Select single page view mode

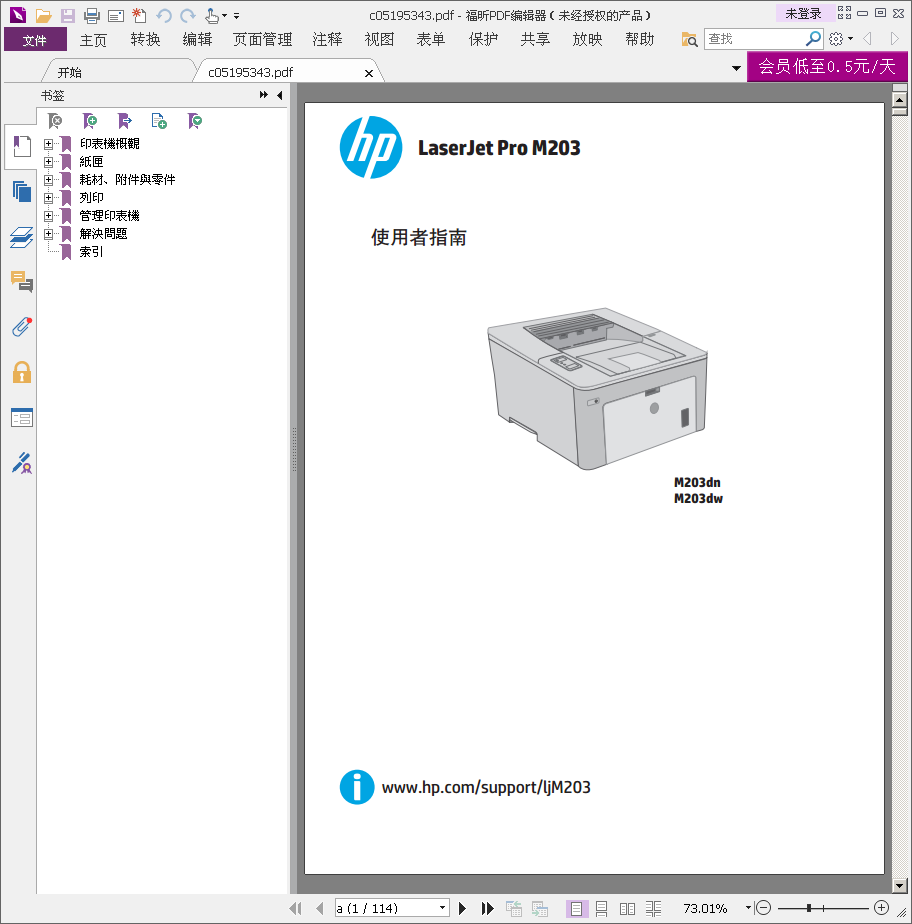point(577,909)
